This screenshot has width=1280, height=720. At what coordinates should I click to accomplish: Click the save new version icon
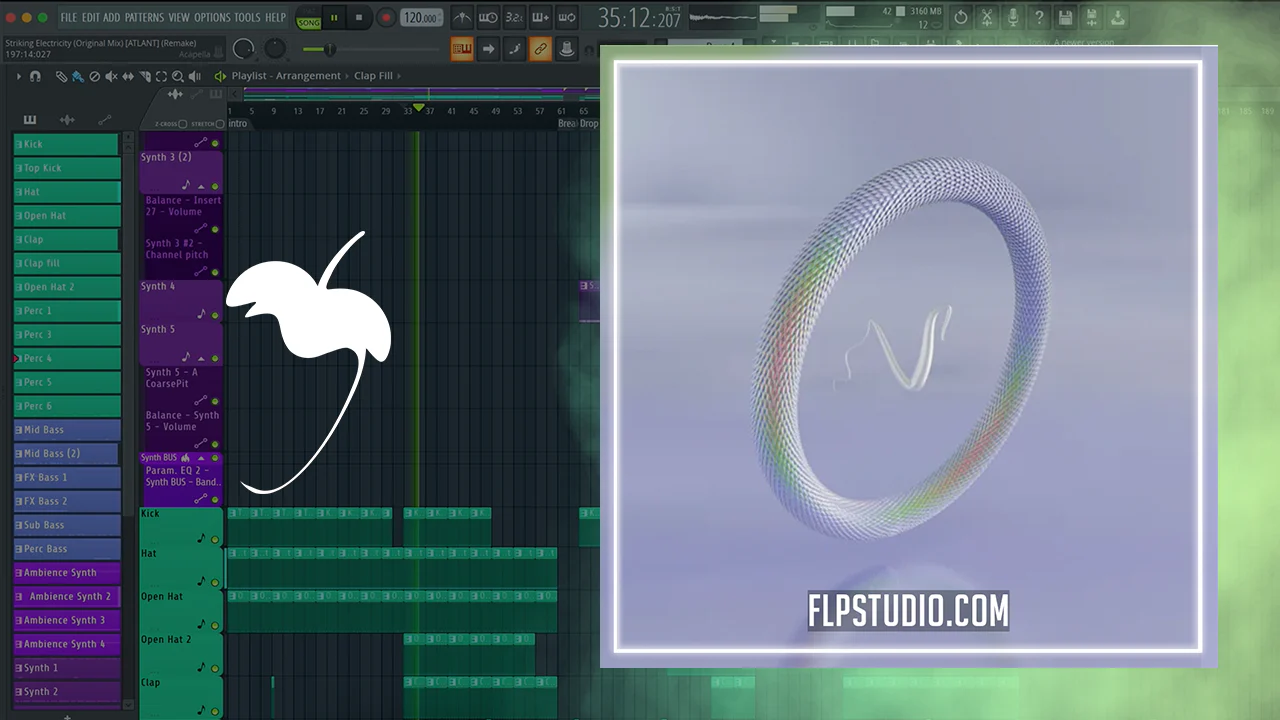pos(1091,18)
